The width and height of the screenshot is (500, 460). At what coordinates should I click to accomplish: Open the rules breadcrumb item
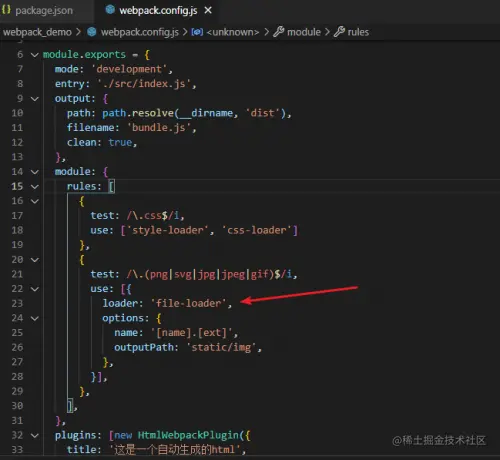(358, 32)
